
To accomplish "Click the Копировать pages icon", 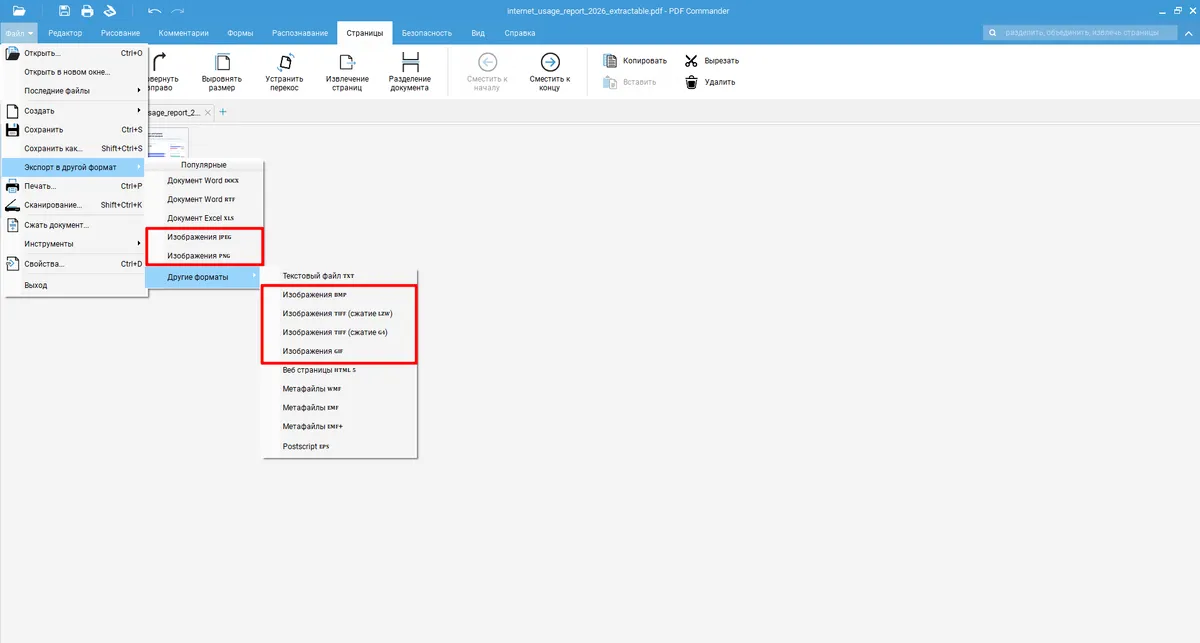I will [x=610, y=61].
